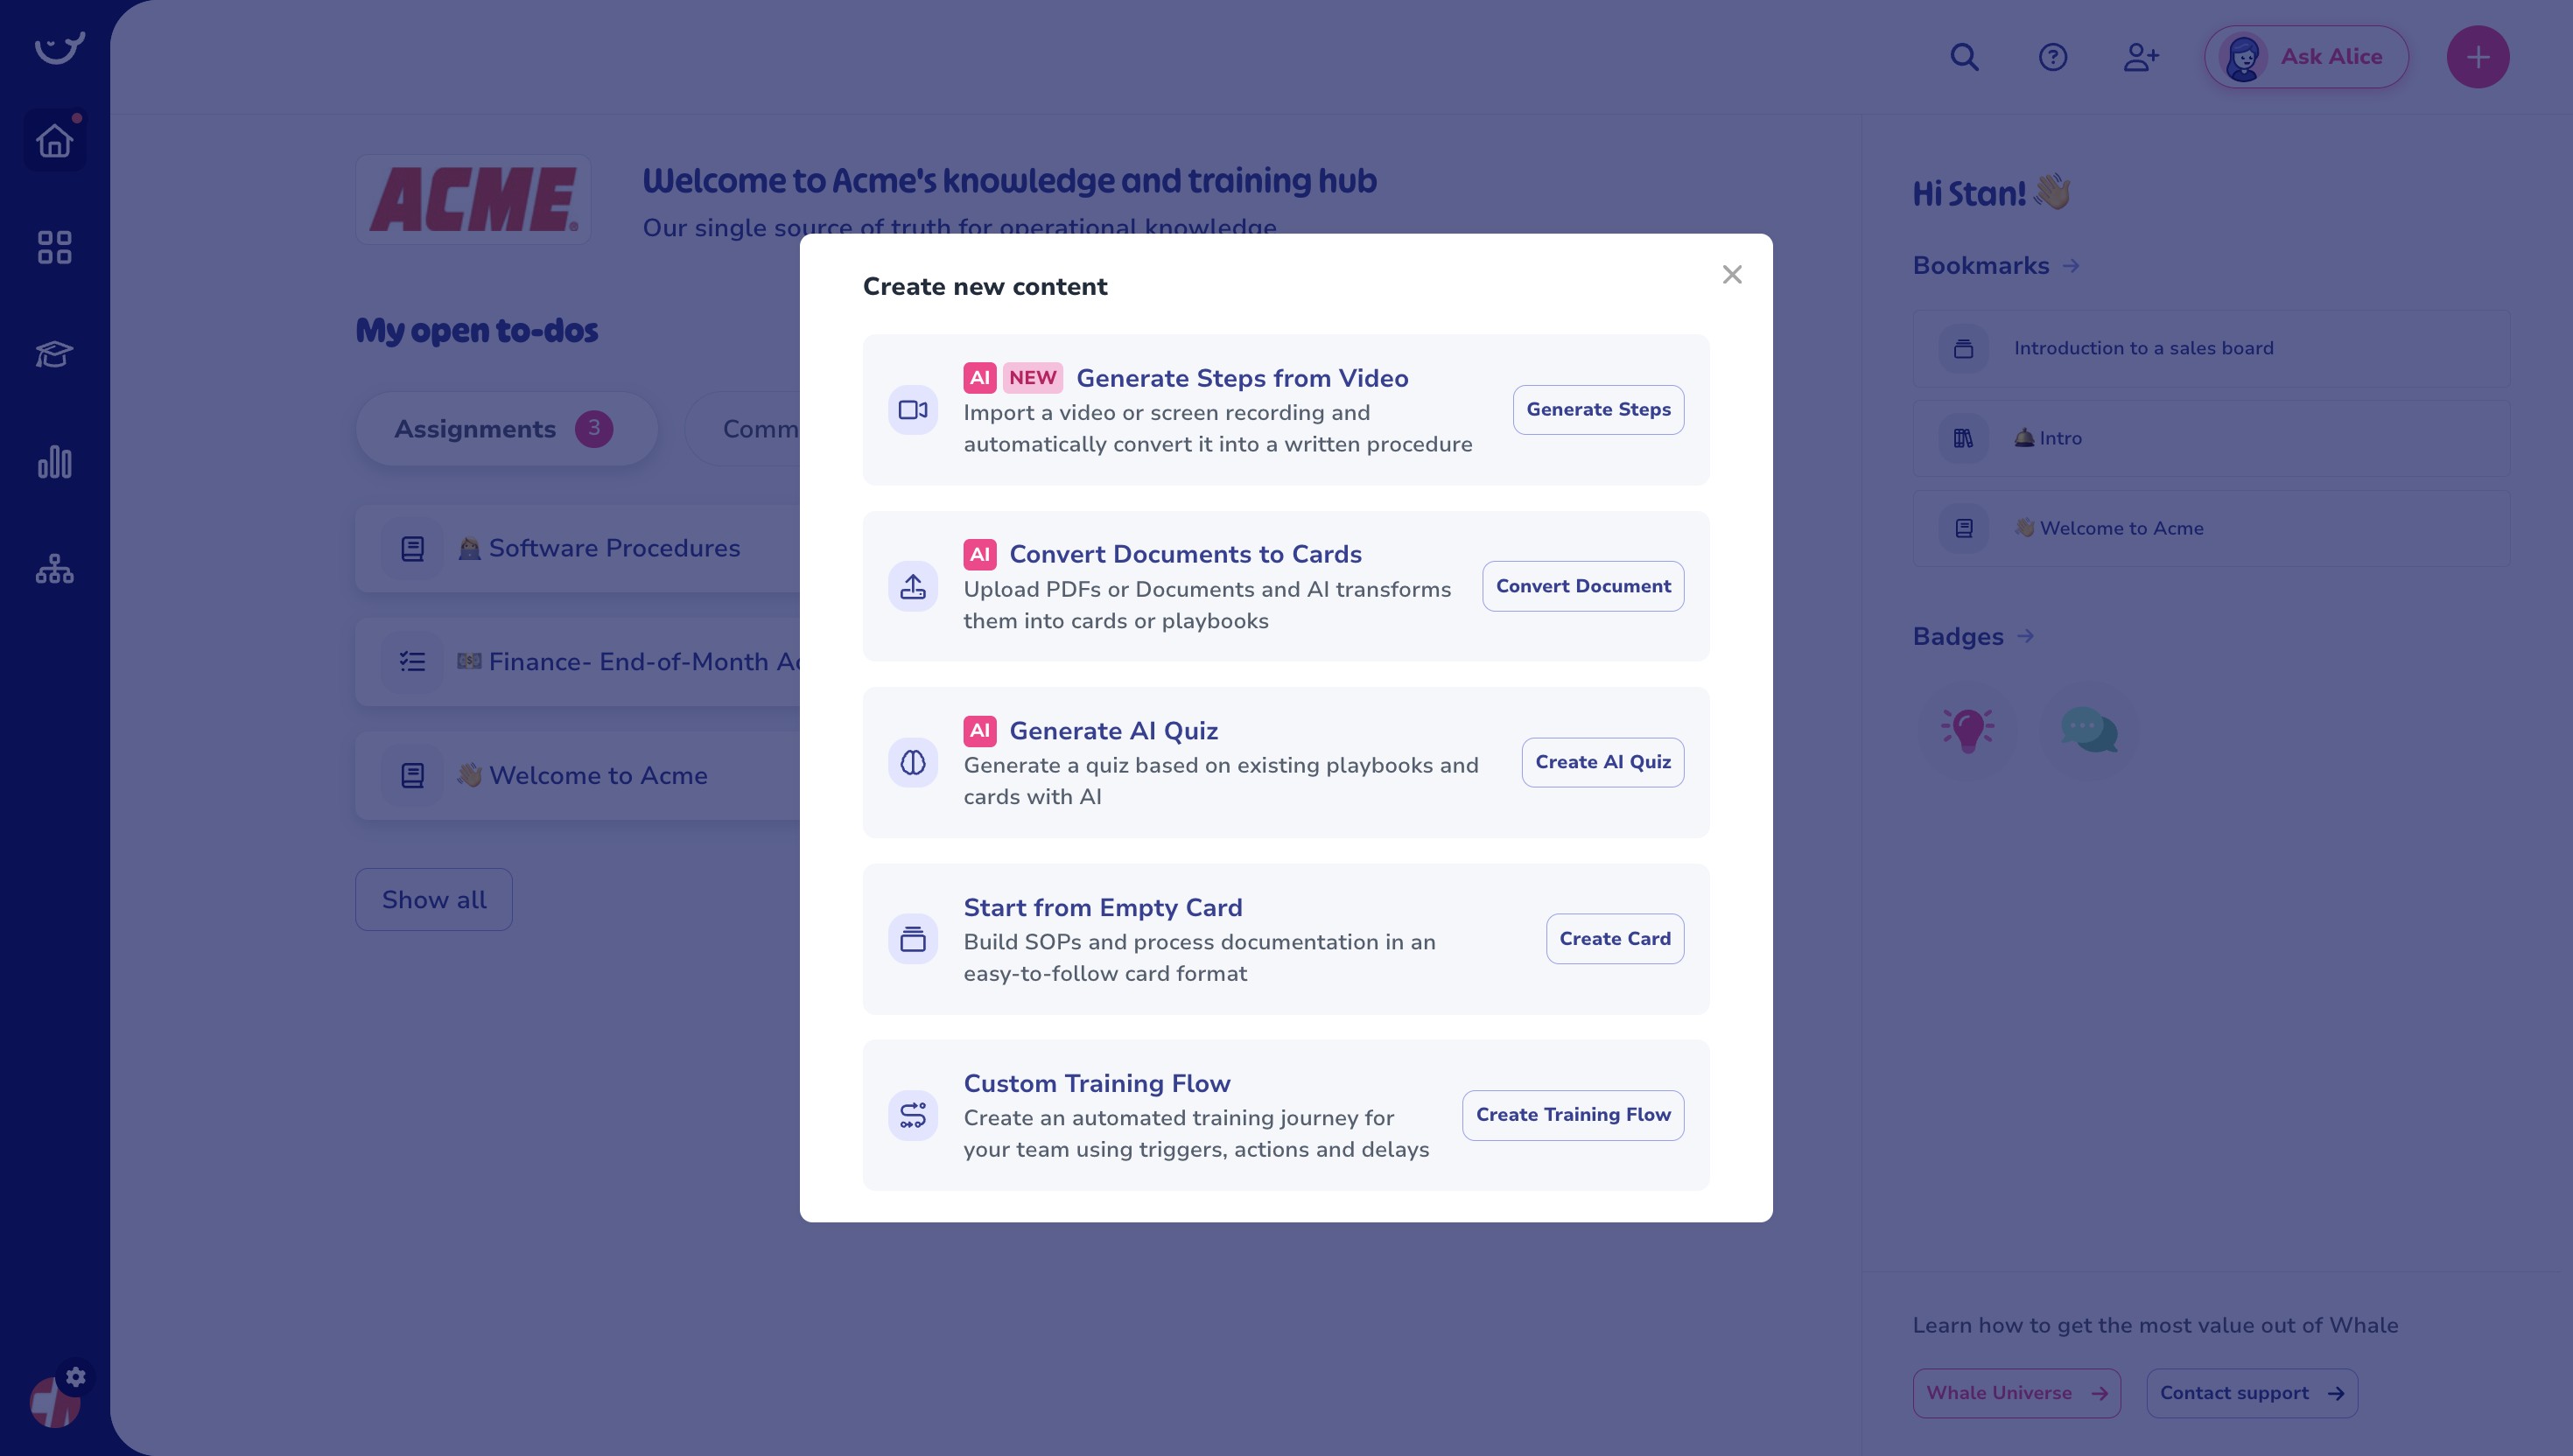Click the Contact support link
Image resolution: width=2573 pixels, height=1456 pixels.
point(2252,1393)
